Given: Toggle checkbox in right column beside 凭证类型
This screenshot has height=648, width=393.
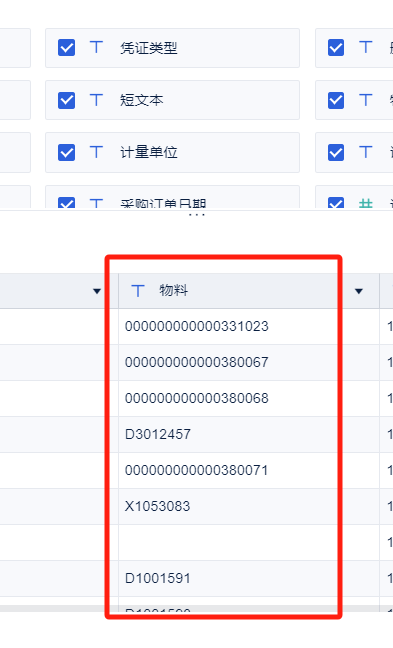Looking at the screenshot, I should [x=336, y=48].
